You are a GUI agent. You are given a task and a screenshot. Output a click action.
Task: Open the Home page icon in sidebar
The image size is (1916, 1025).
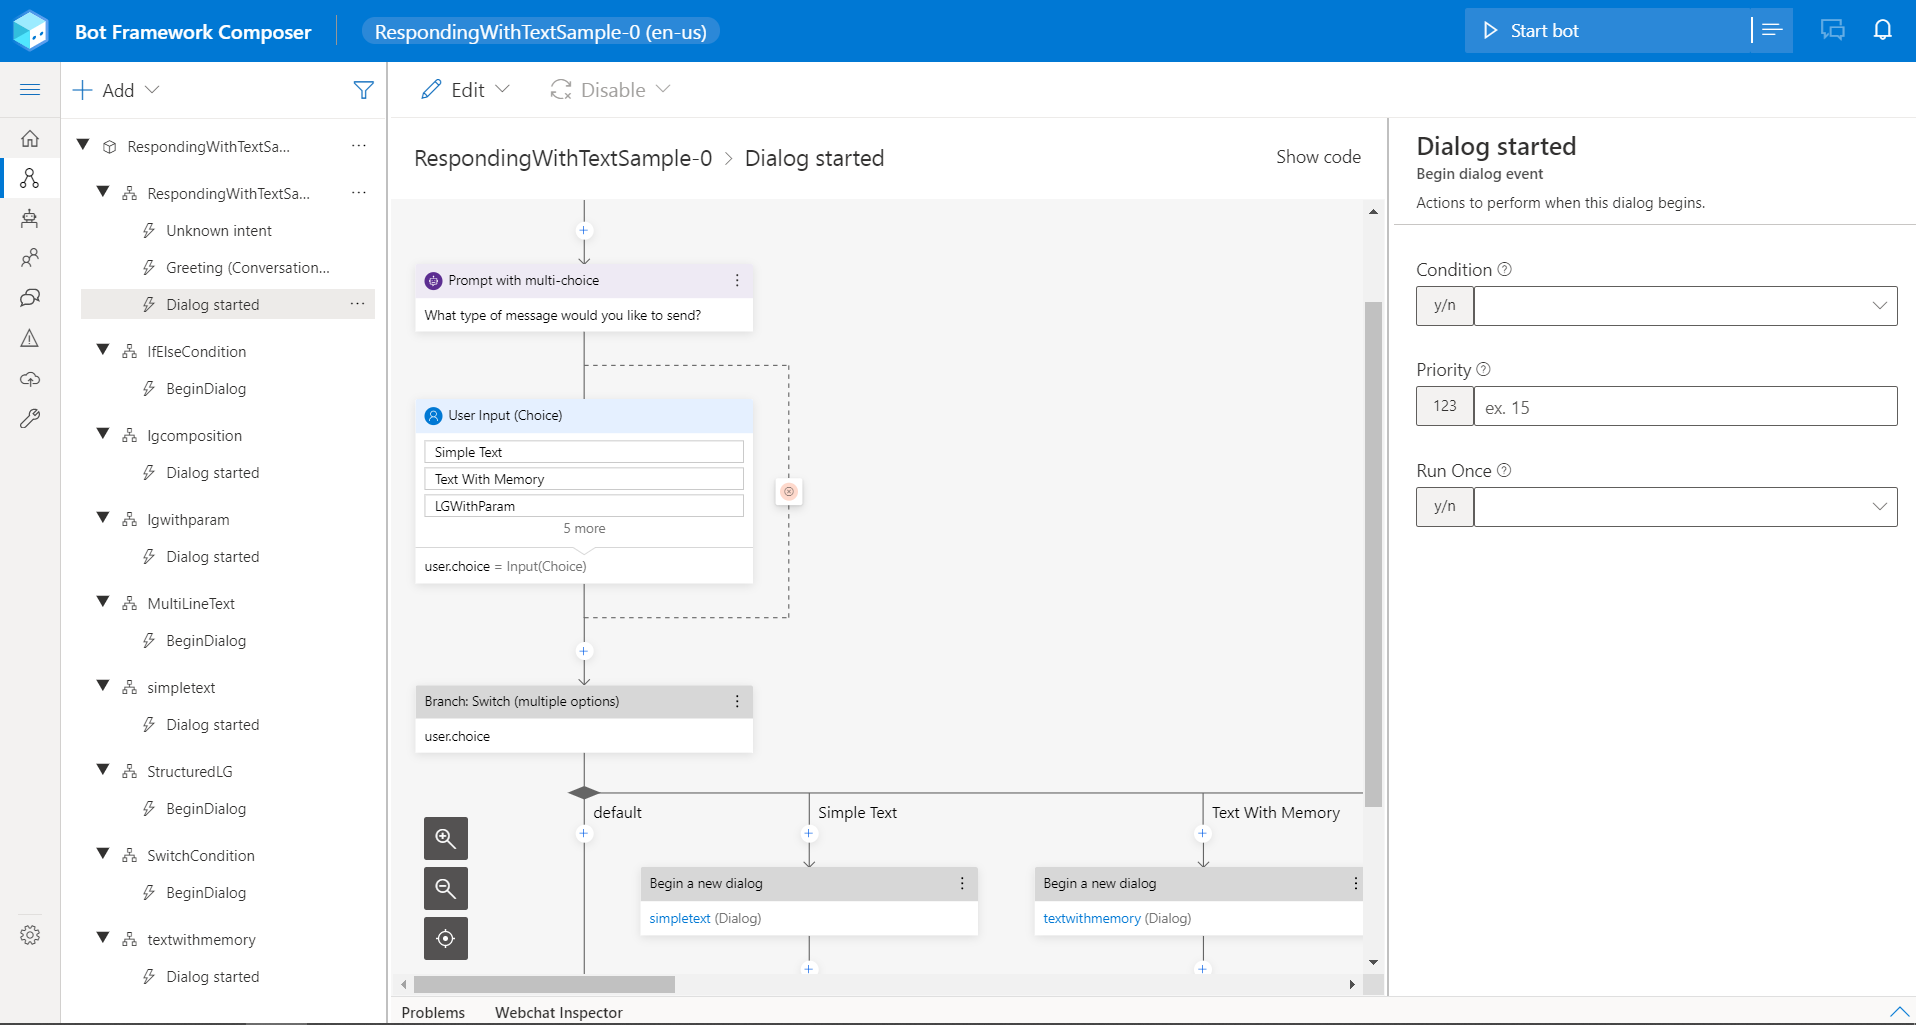[30, 138]
